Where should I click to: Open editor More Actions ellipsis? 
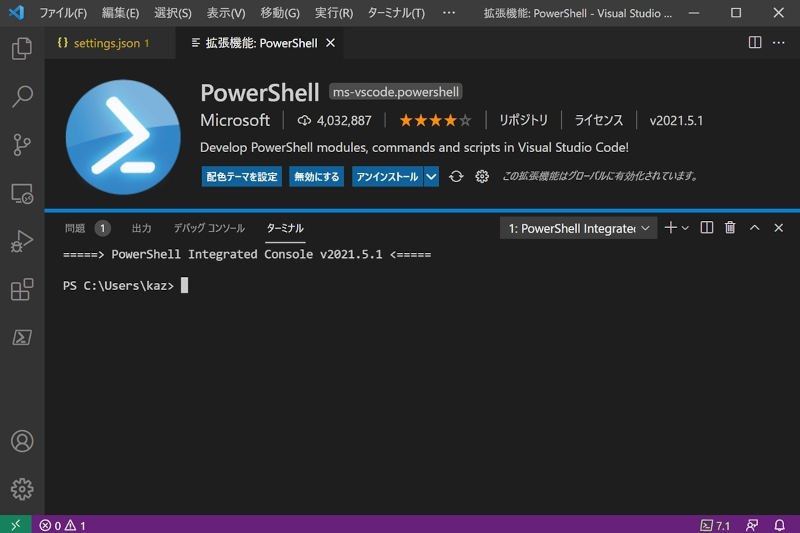point(779,42)
